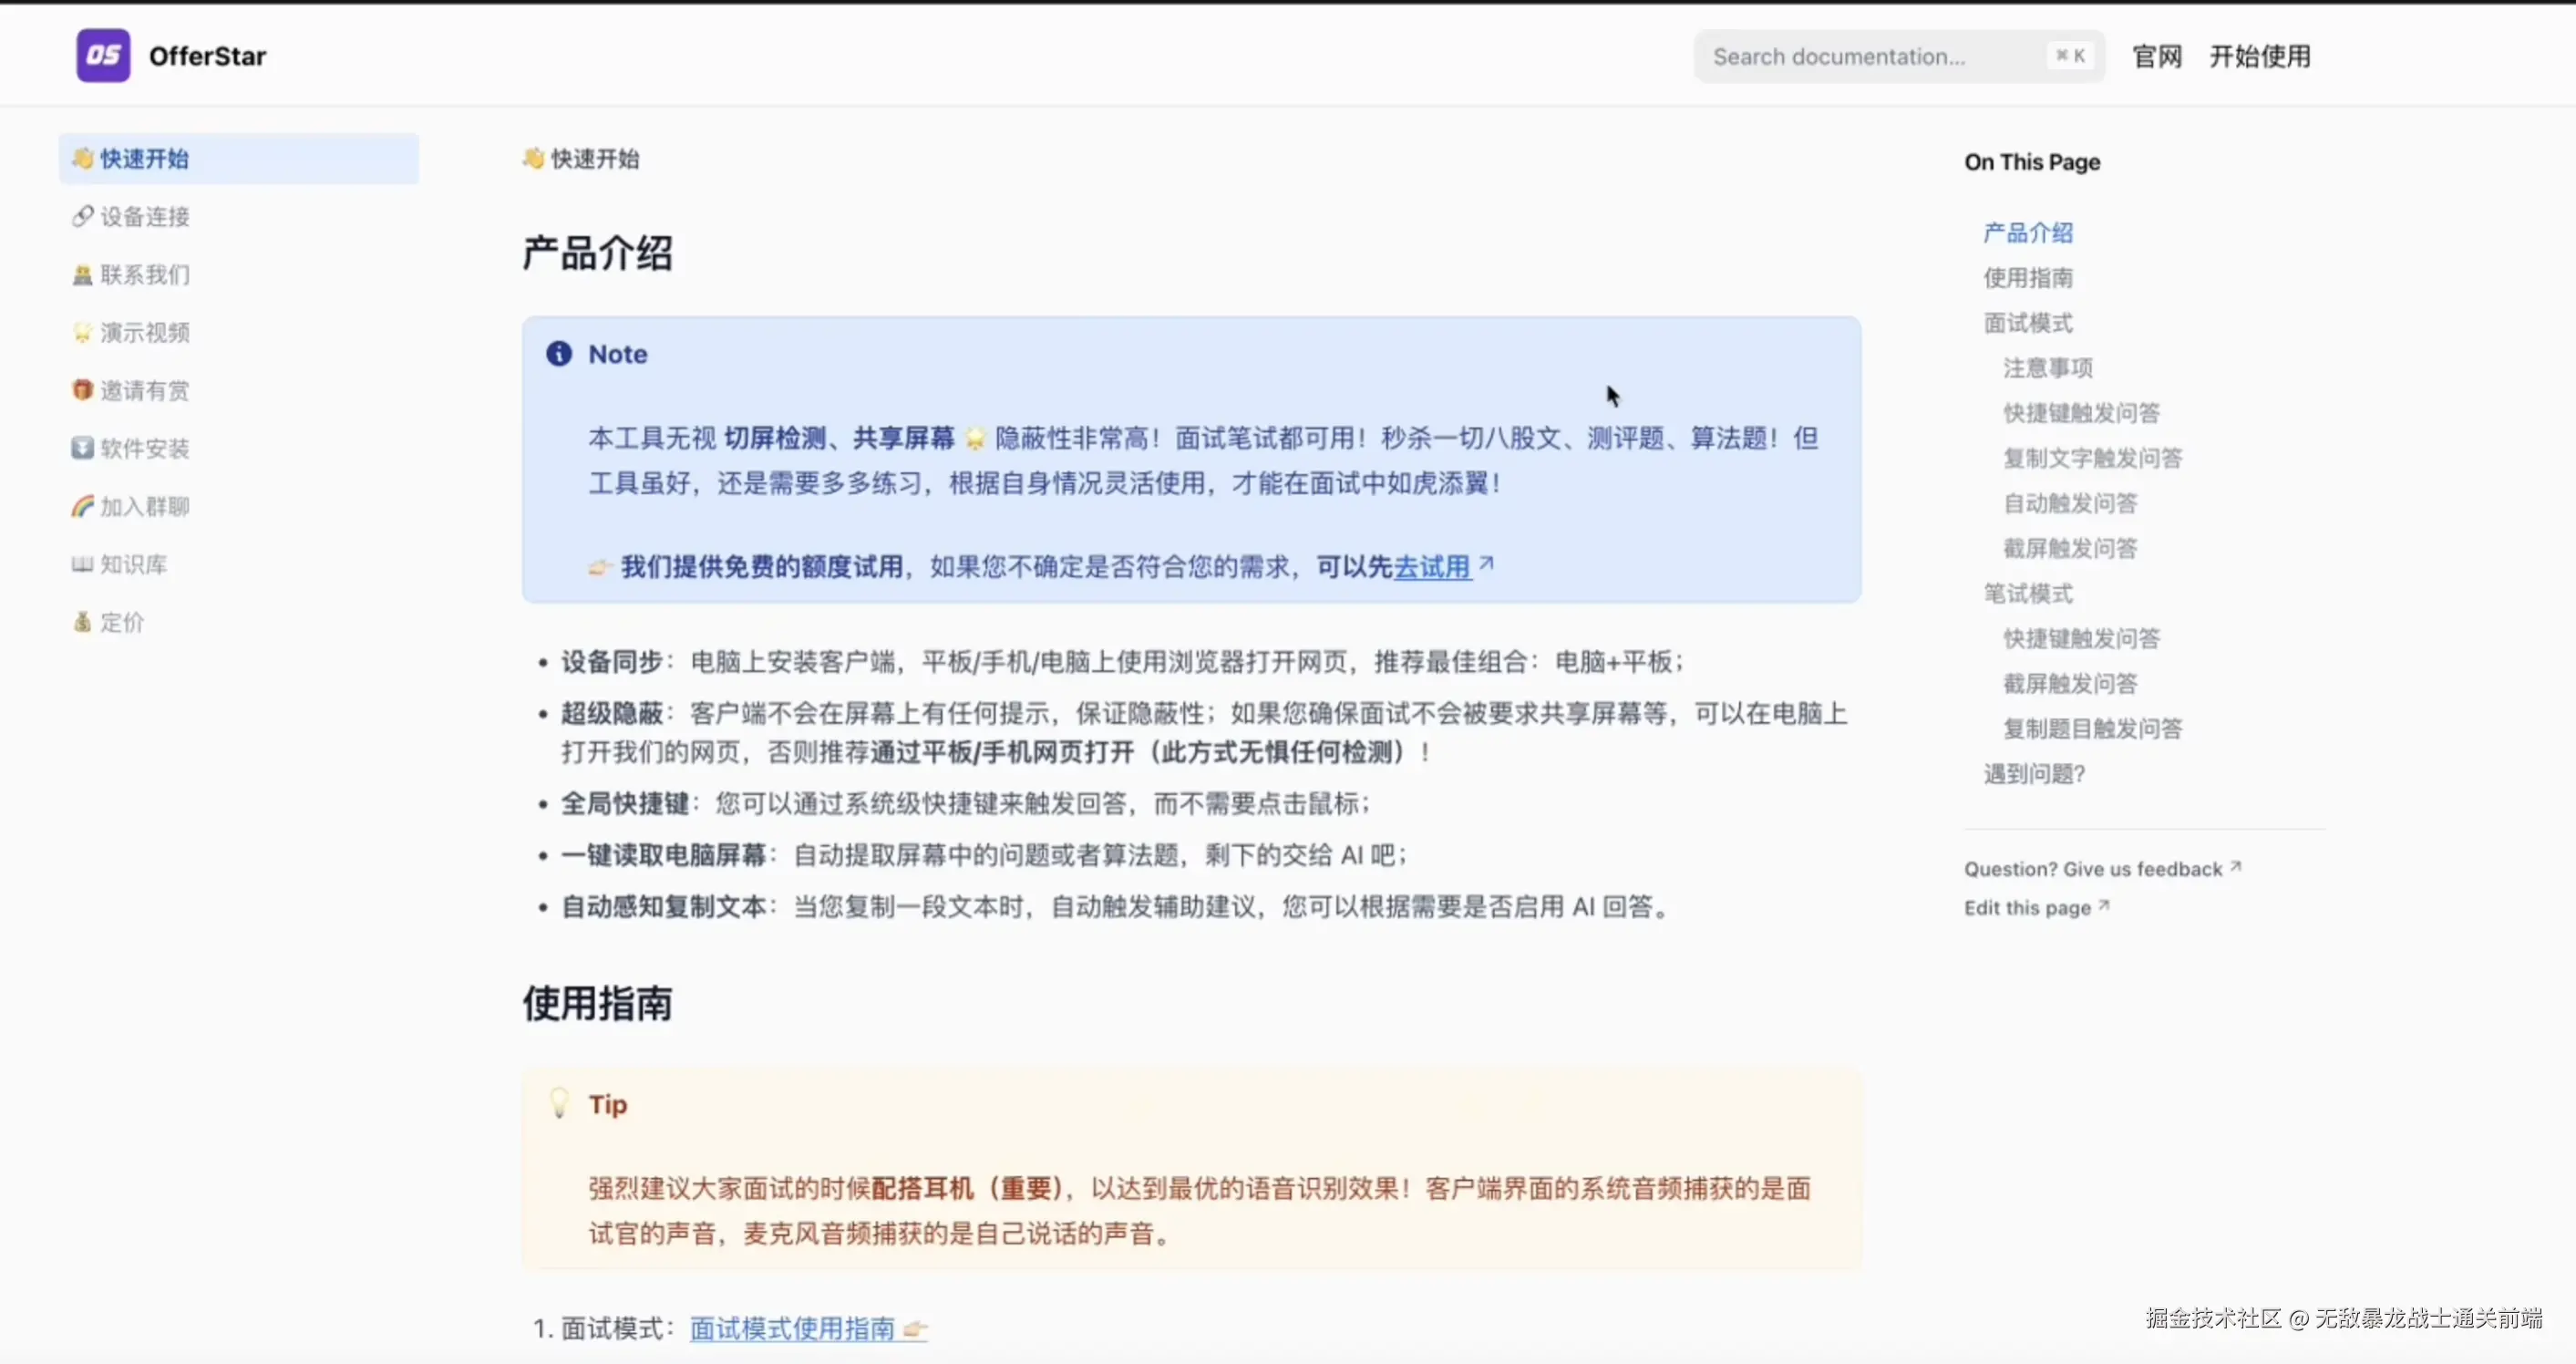Click 开始使用 in the top navigation

coord(2260,57)
